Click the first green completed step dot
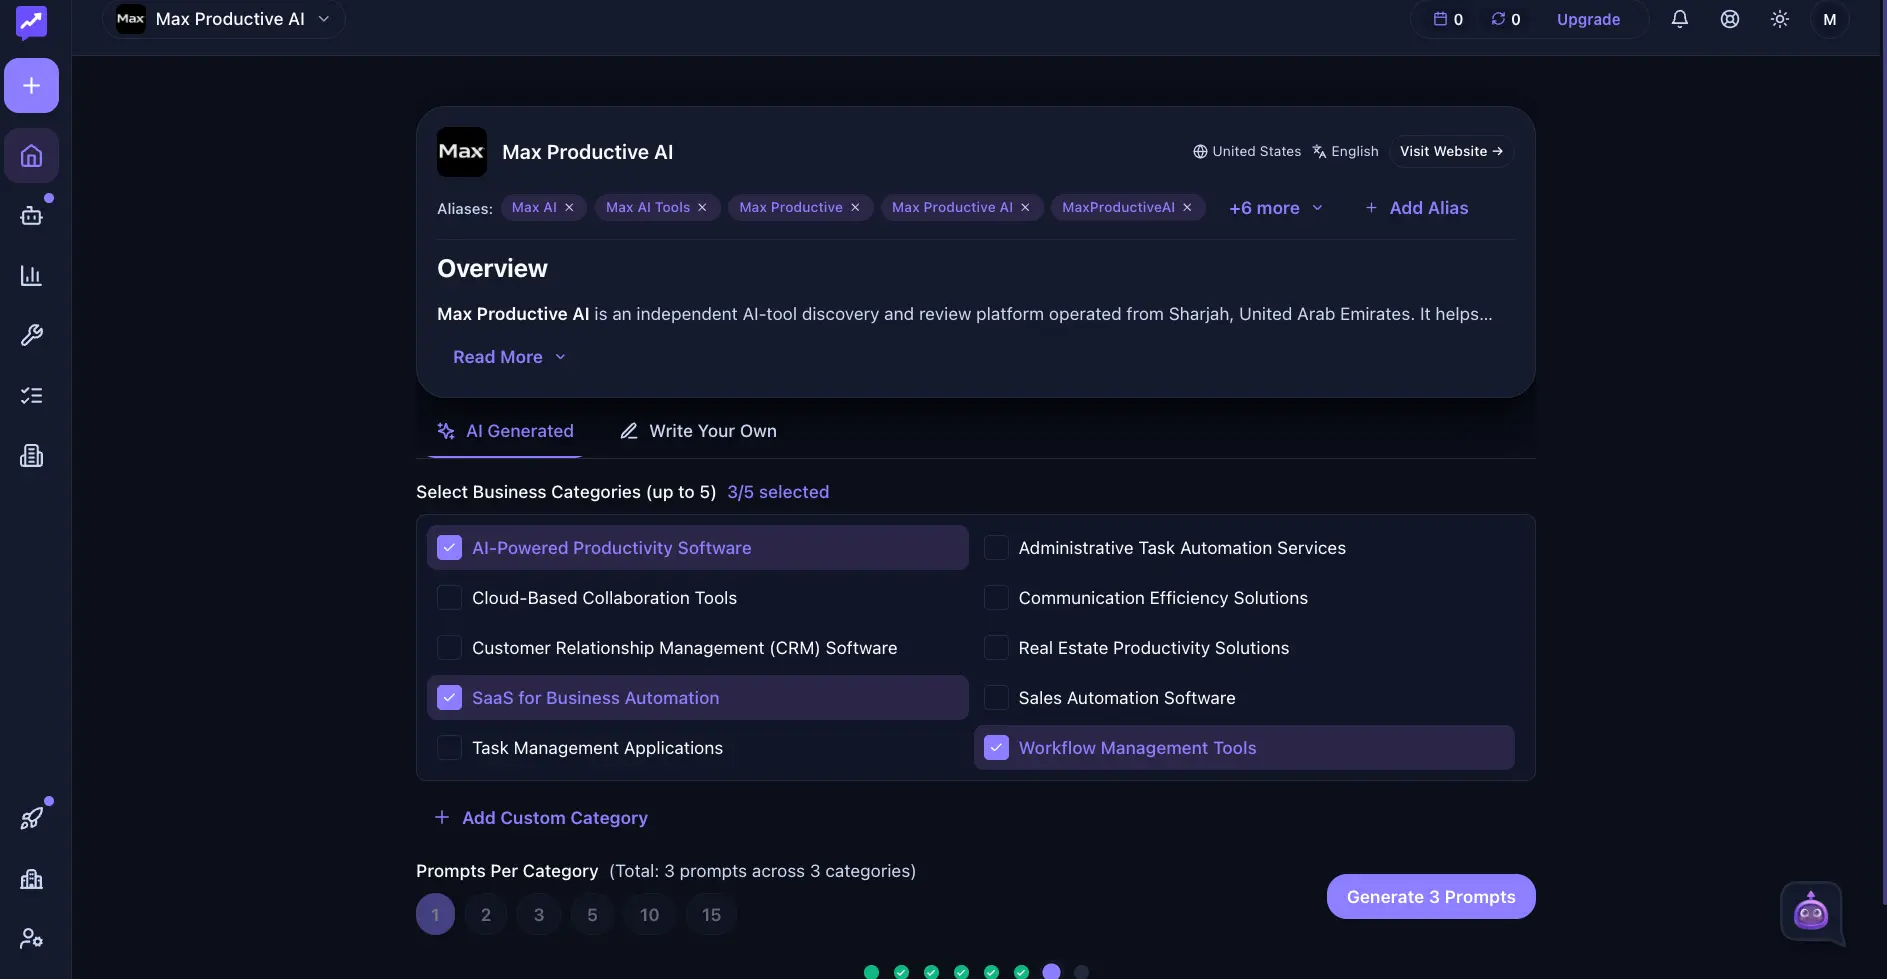The width and height of the screenshot is (1887, 979). pyautogui.click(x=871, y=971)
